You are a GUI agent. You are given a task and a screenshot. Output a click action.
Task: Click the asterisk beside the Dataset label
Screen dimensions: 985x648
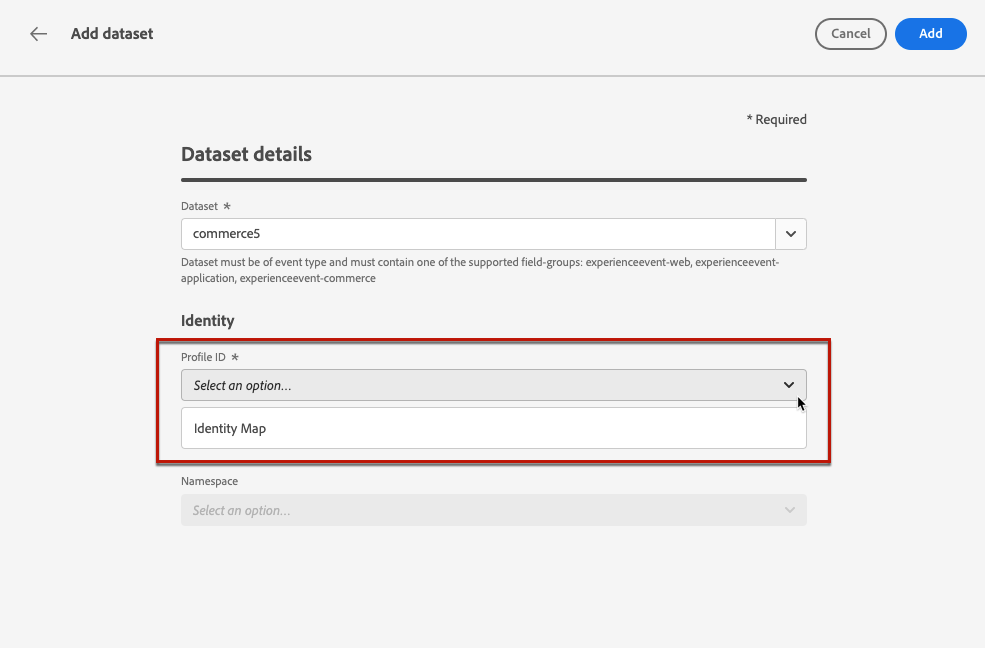coord(227,206)
